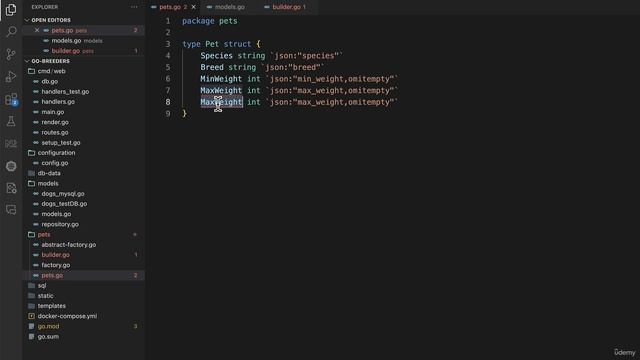Open routes.go file

pyautogui.click(x=55, y=132)
